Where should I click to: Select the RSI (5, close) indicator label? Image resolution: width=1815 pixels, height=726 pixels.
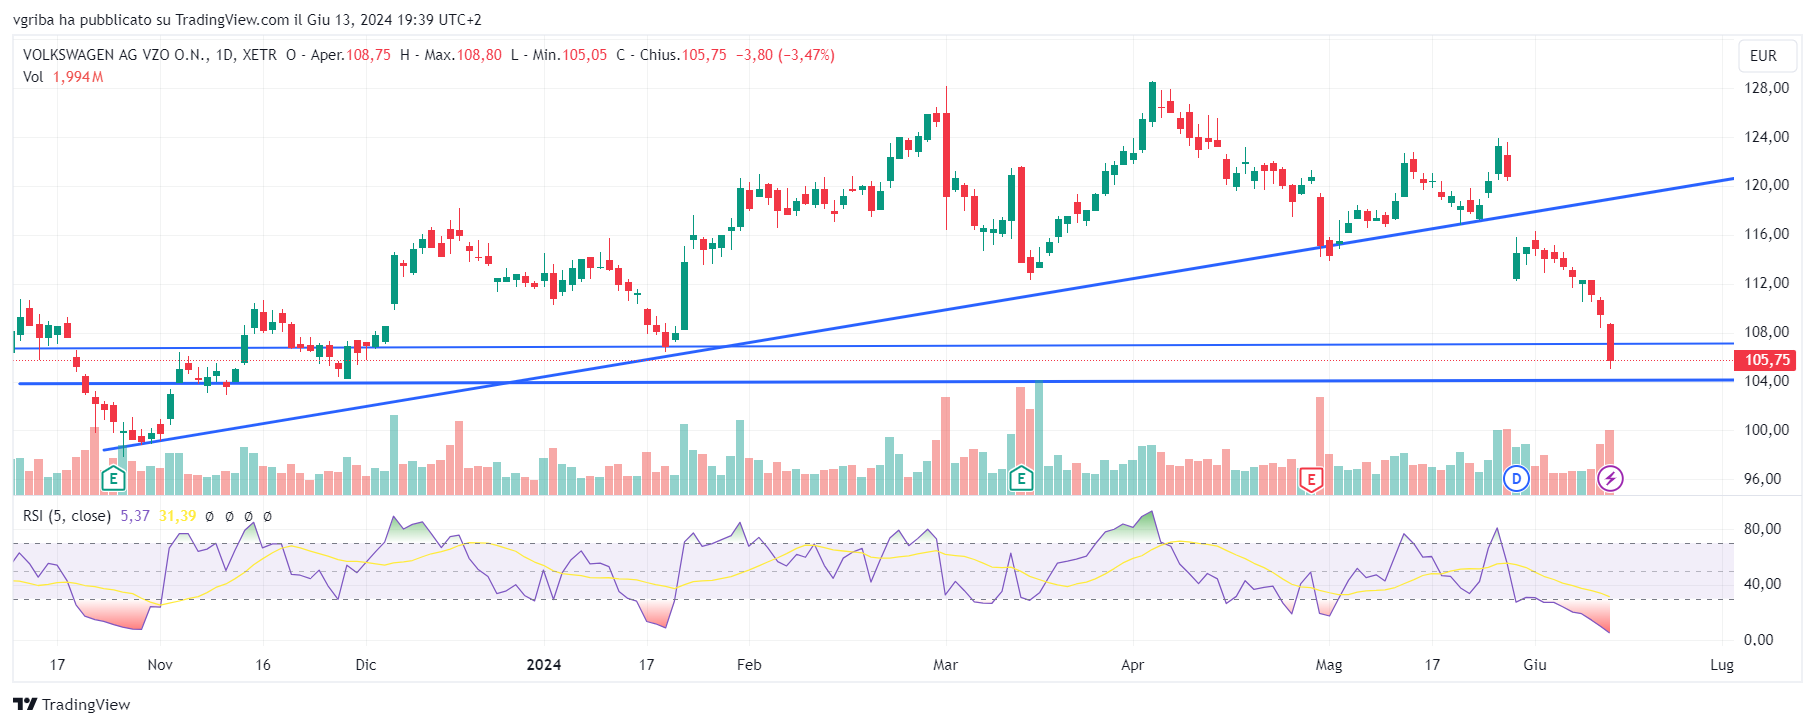click(67, 516)
